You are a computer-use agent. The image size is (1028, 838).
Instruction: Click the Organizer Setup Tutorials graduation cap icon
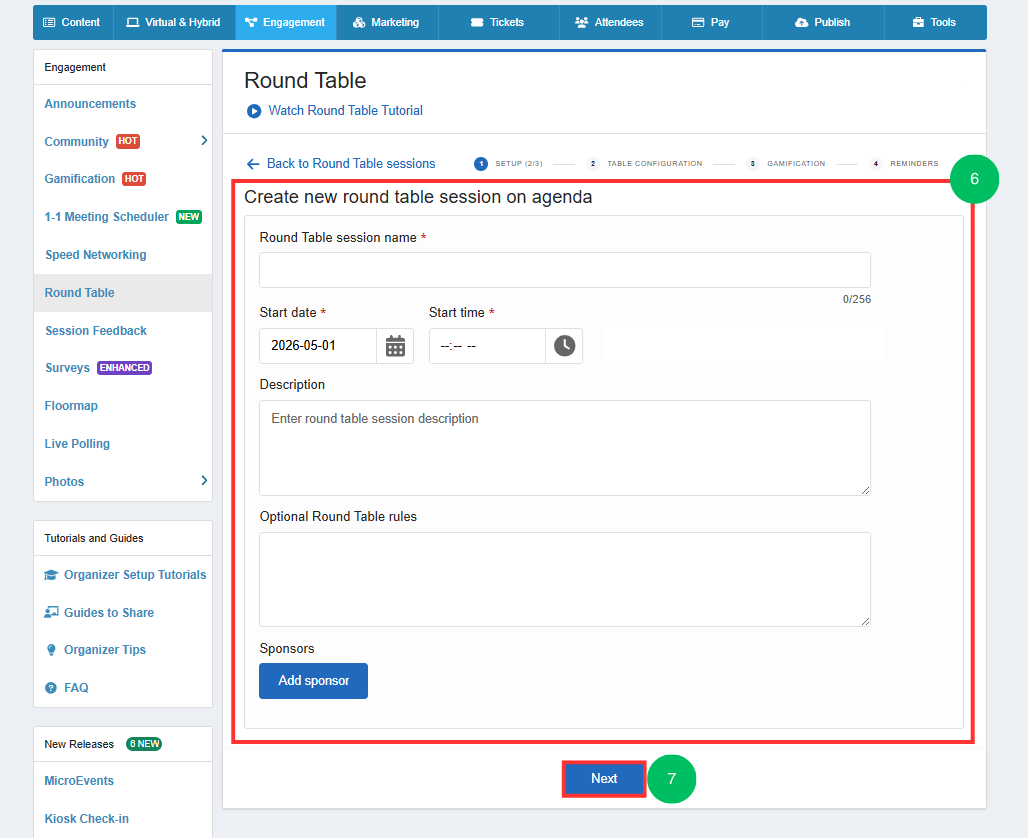51,575
